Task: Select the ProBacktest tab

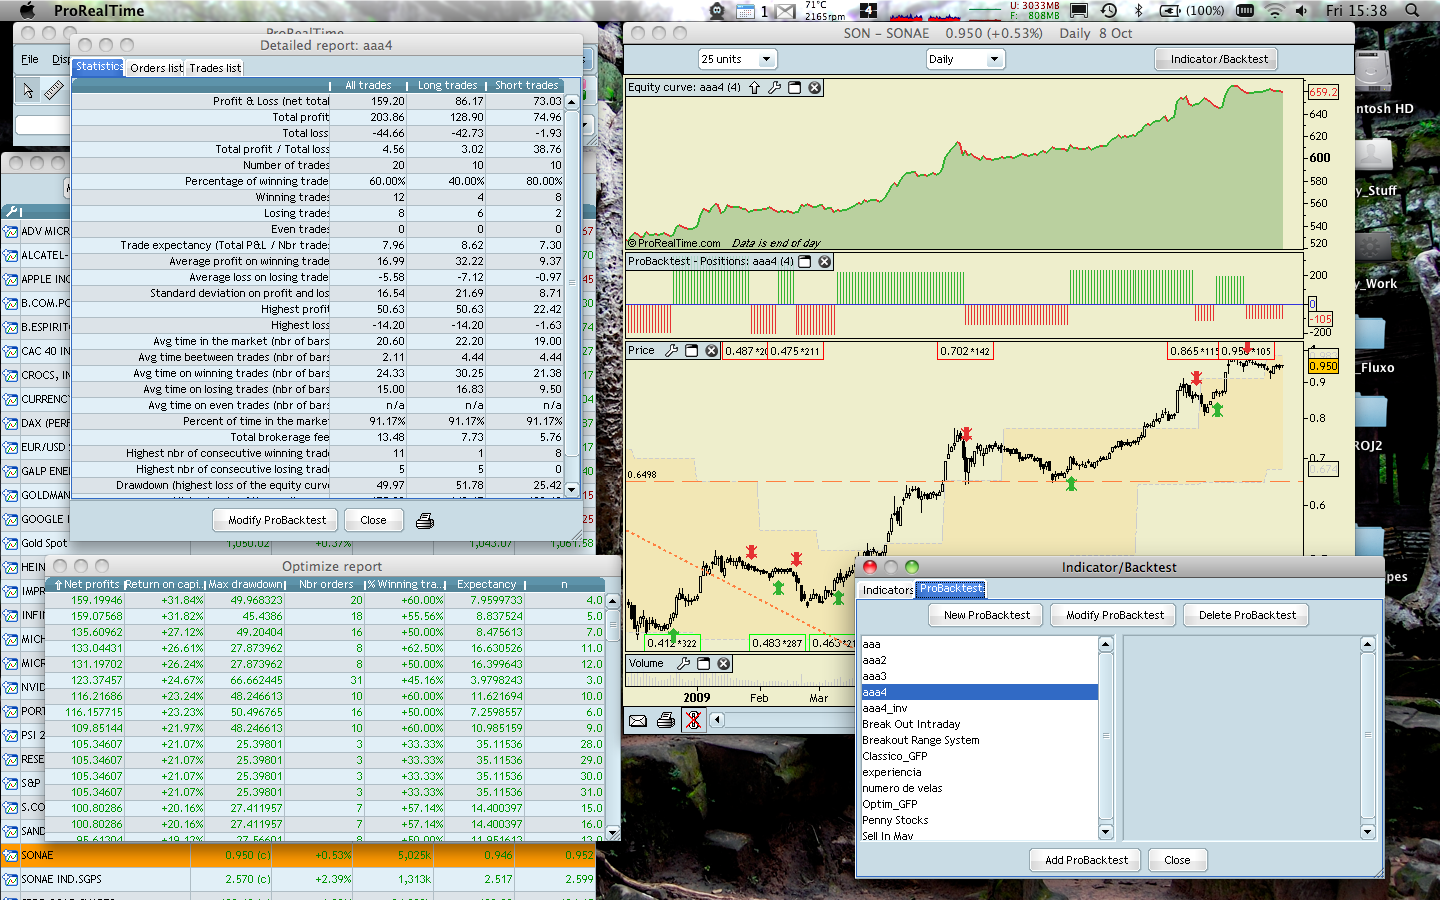Action: (x=951, y=589)
